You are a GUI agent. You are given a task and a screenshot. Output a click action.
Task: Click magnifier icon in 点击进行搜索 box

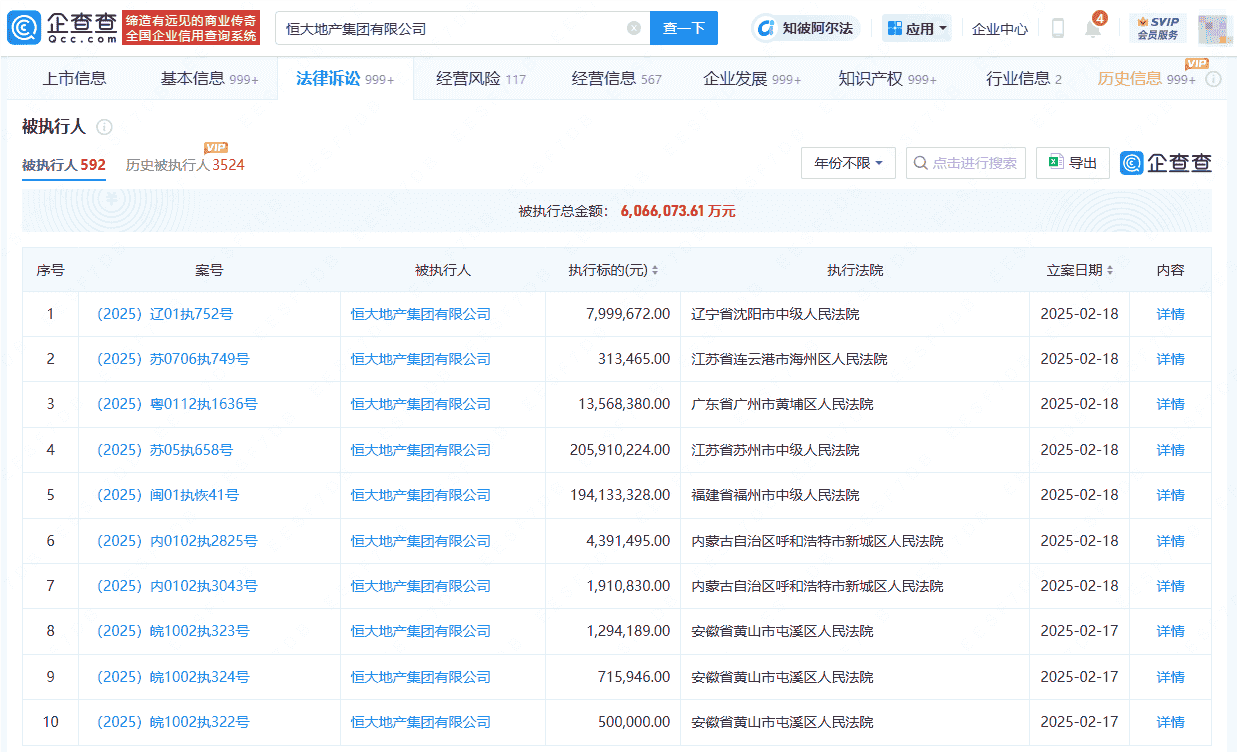pos(920,163)
